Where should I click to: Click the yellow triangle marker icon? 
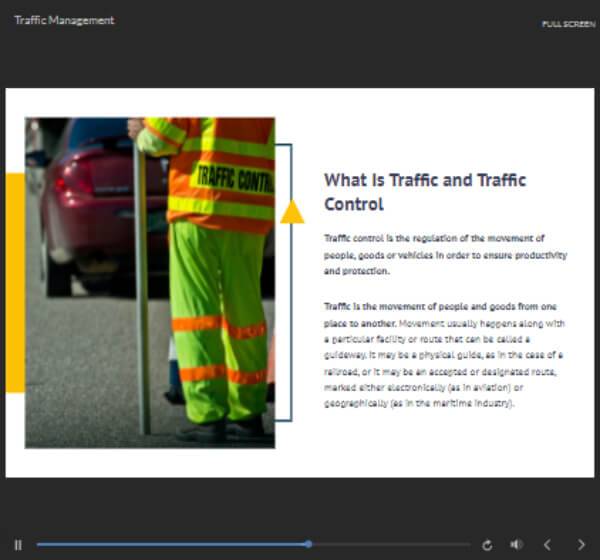(292, 212)
